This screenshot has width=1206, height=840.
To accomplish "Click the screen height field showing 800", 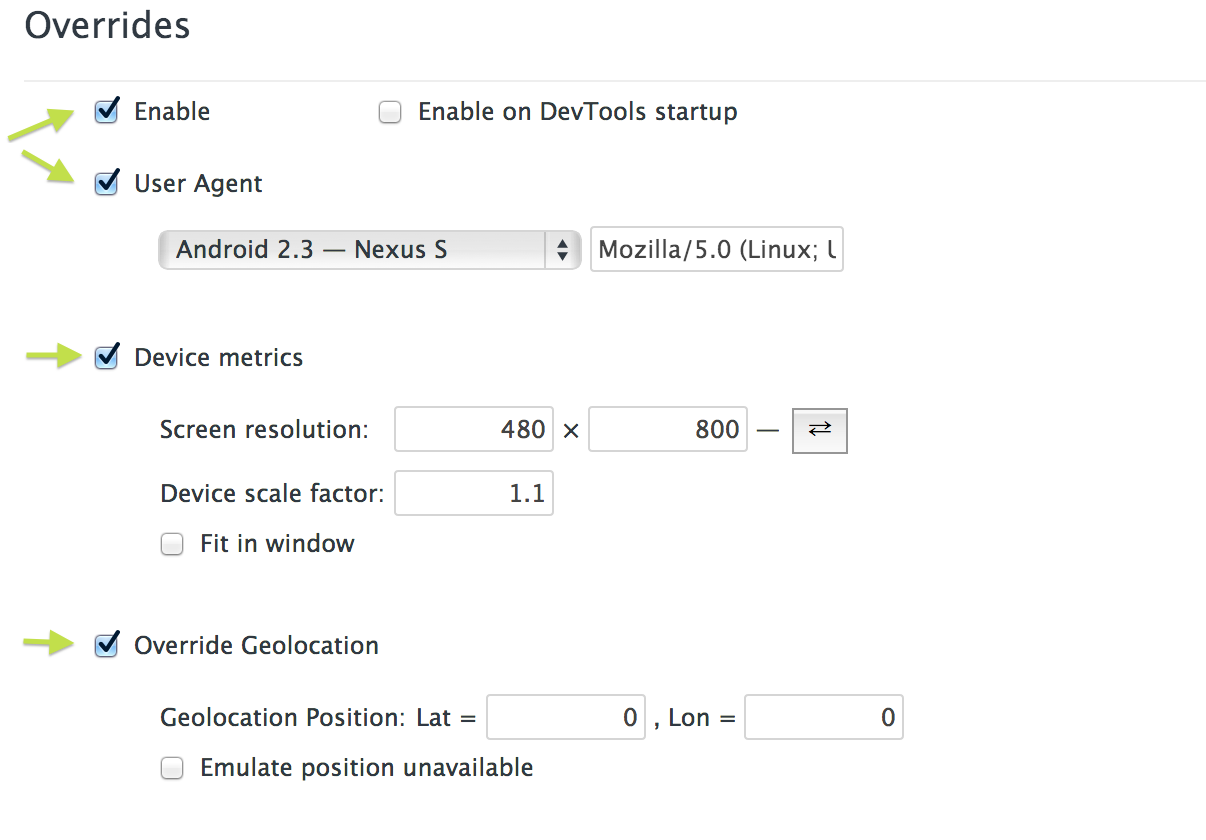I will 667,430.
